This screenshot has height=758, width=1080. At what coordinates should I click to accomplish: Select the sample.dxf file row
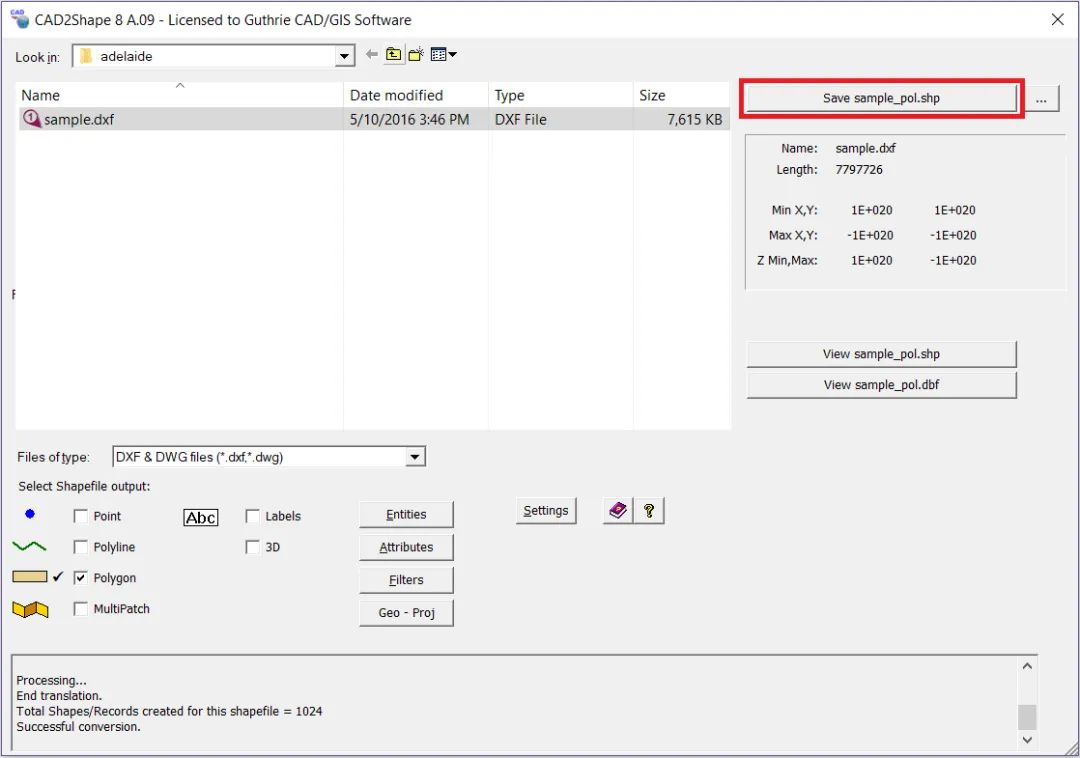pos(374,119)
